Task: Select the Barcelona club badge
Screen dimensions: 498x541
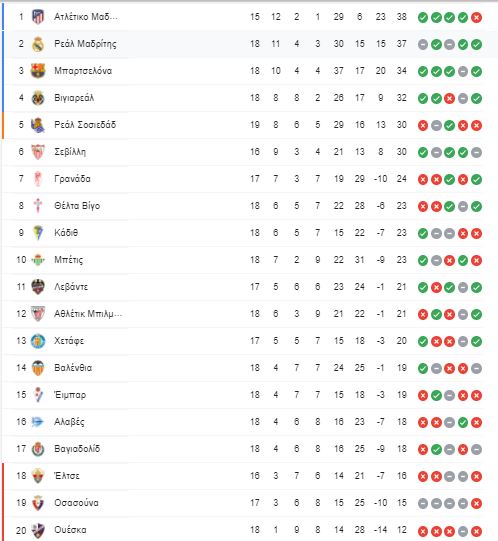Action: coord(38,71)
